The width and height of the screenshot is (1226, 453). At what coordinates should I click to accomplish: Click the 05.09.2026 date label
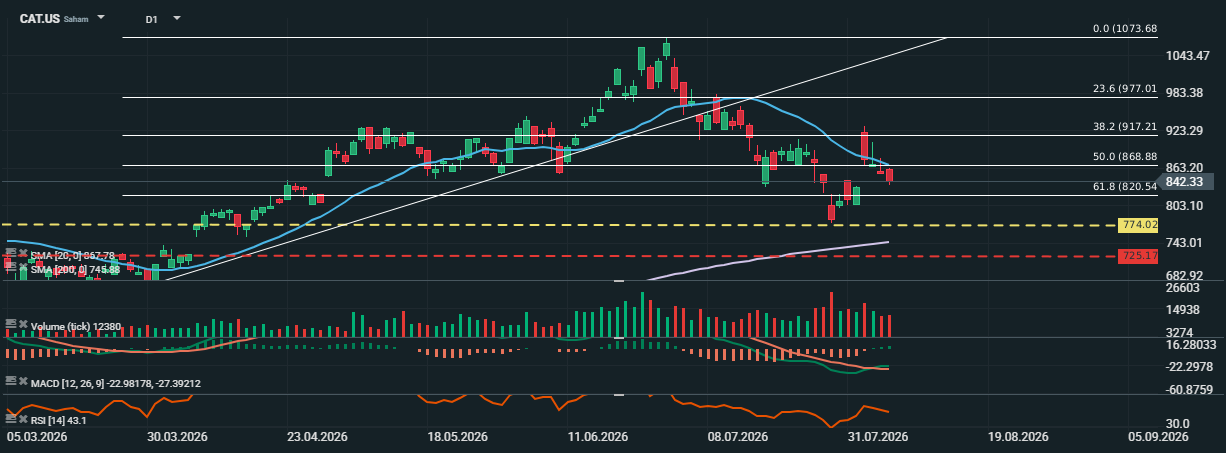[x=1157, y=437]
